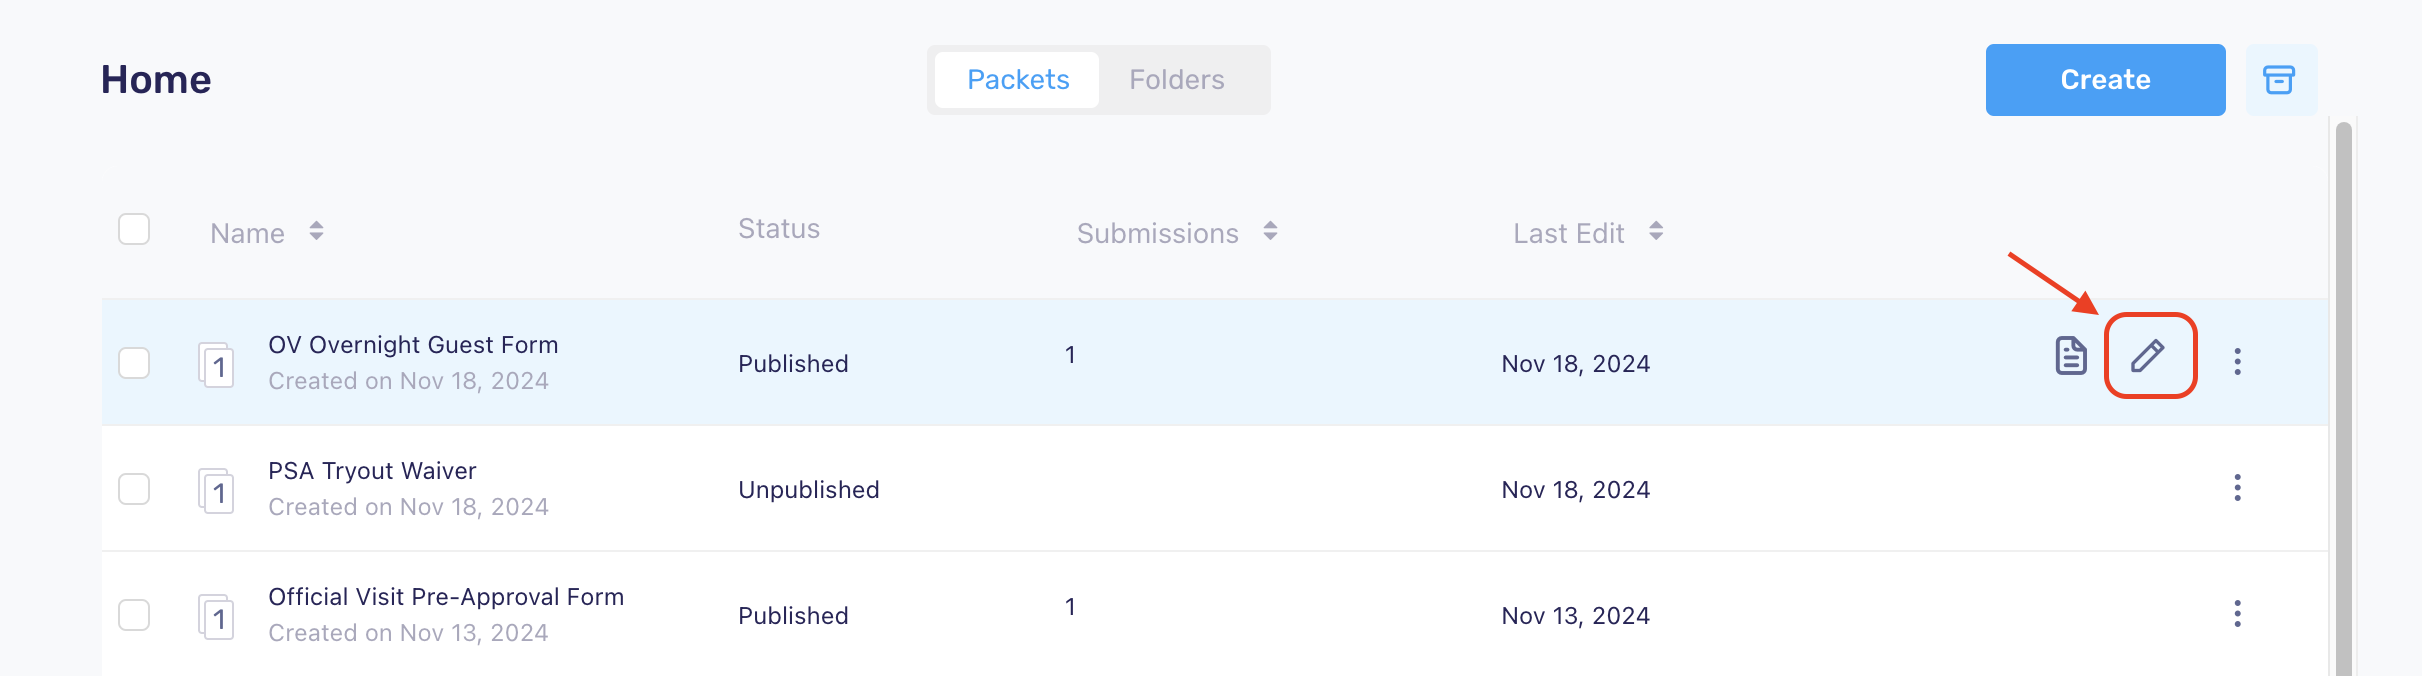Screen dimensions: 2422x676
Task: Sort by Name using the sort arrows
Action: tap(316, 232)
